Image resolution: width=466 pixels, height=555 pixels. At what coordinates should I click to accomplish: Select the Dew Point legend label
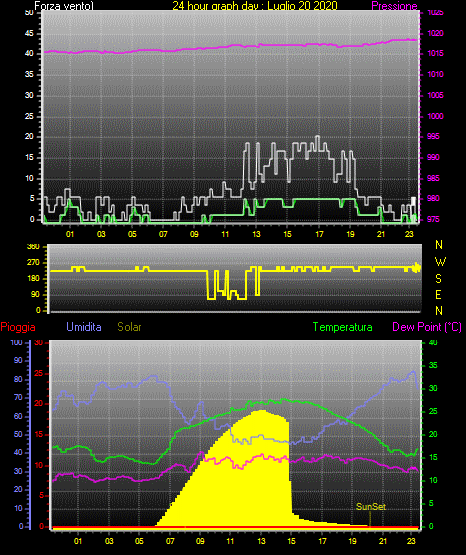click(427, 327)
